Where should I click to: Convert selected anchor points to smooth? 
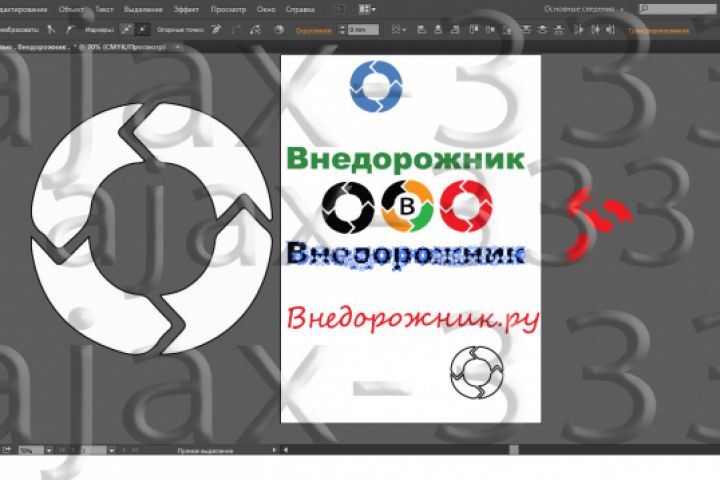(69, 30)
